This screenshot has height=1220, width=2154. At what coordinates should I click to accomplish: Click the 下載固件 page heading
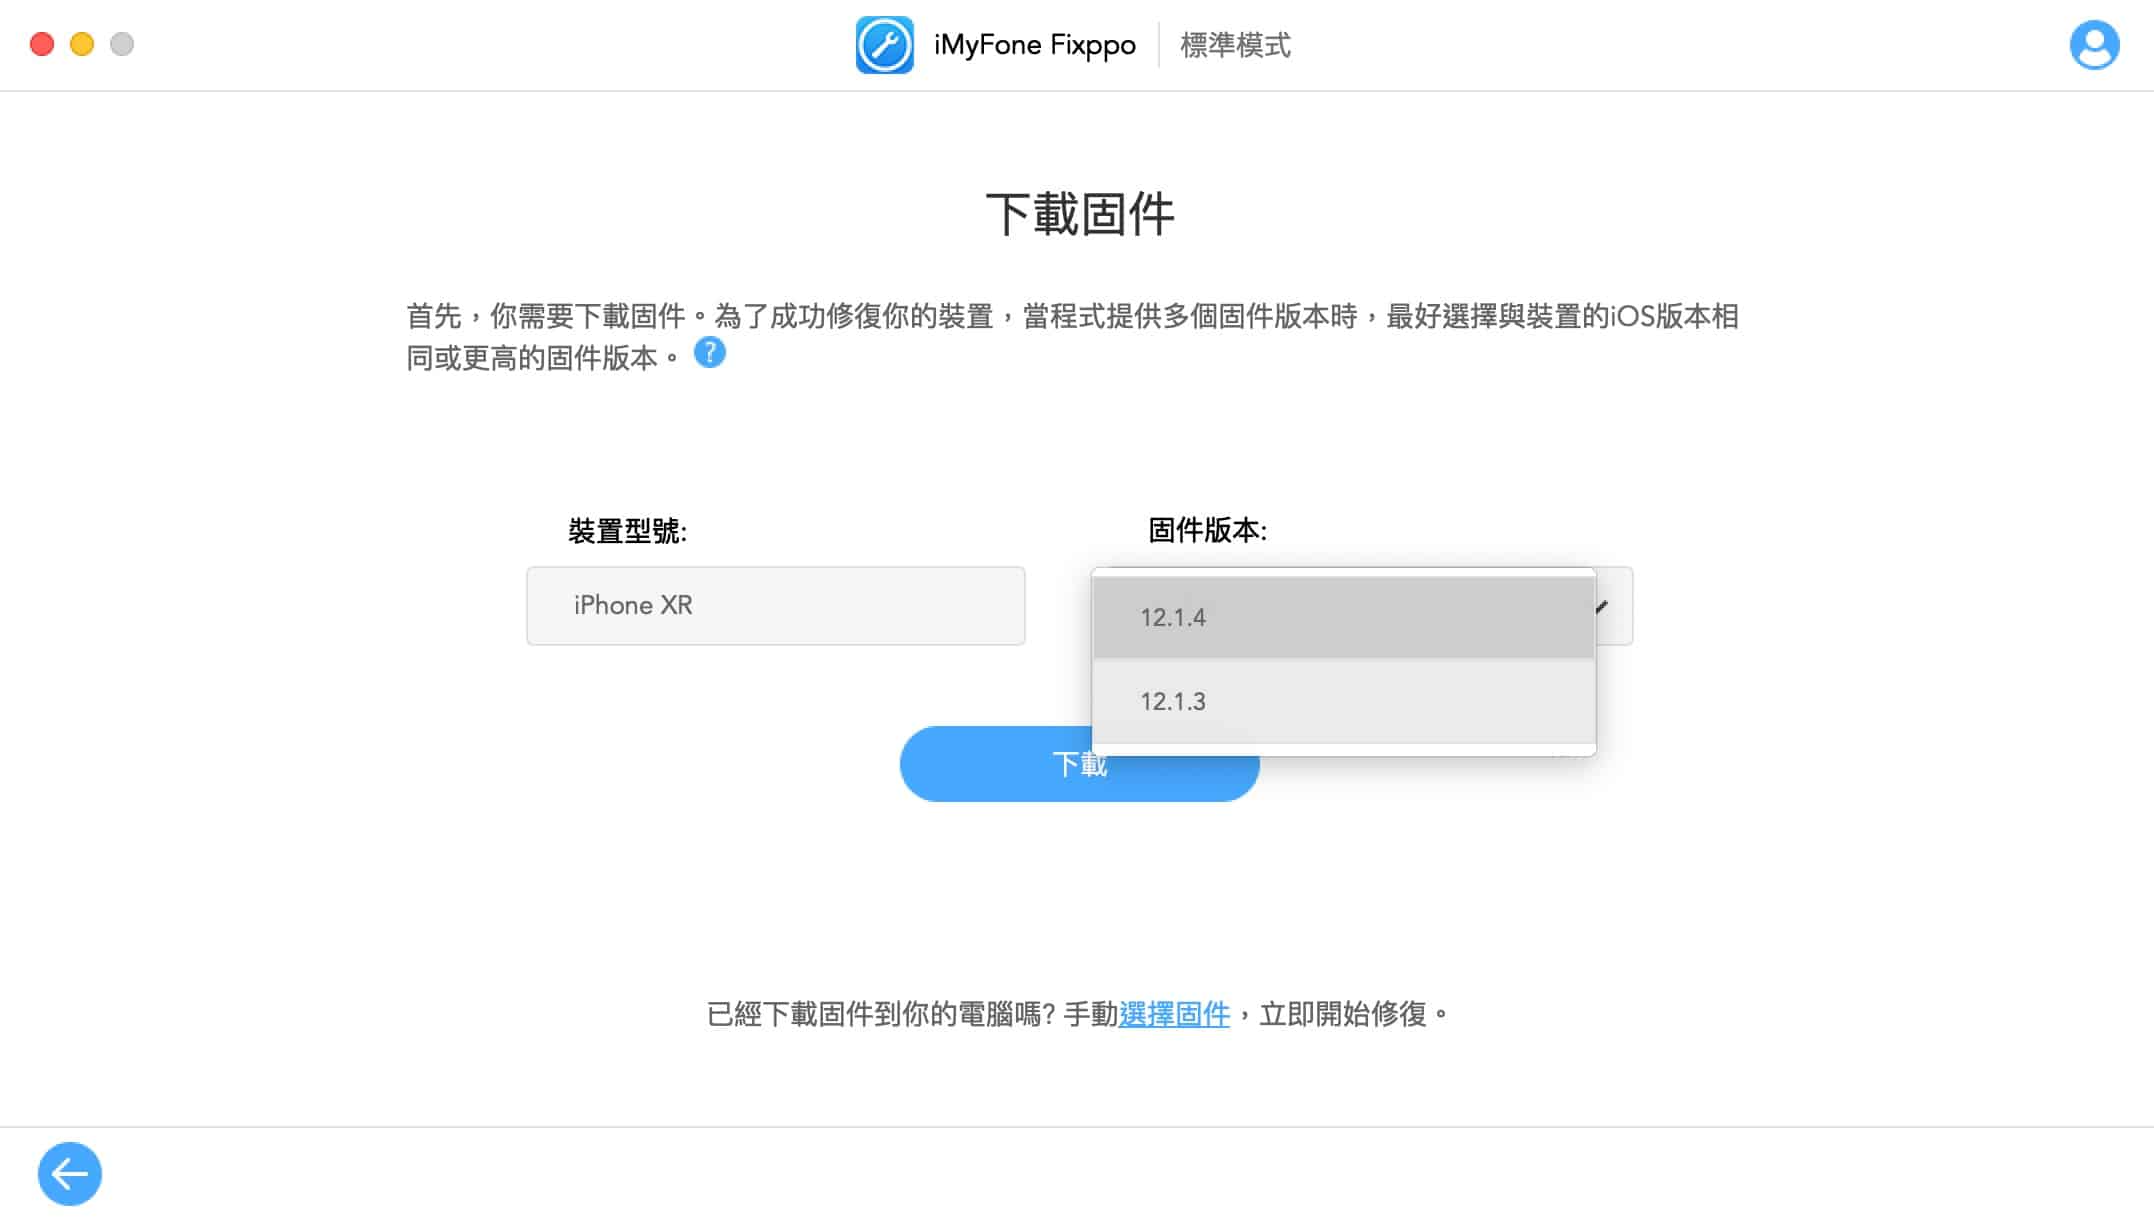tap(1080, 214)
